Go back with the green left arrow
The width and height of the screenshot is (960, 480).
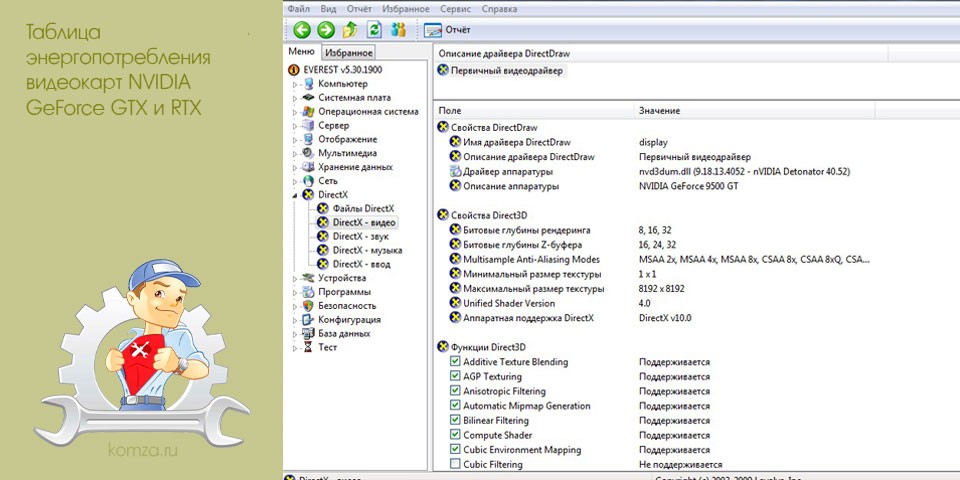[302, 29]
